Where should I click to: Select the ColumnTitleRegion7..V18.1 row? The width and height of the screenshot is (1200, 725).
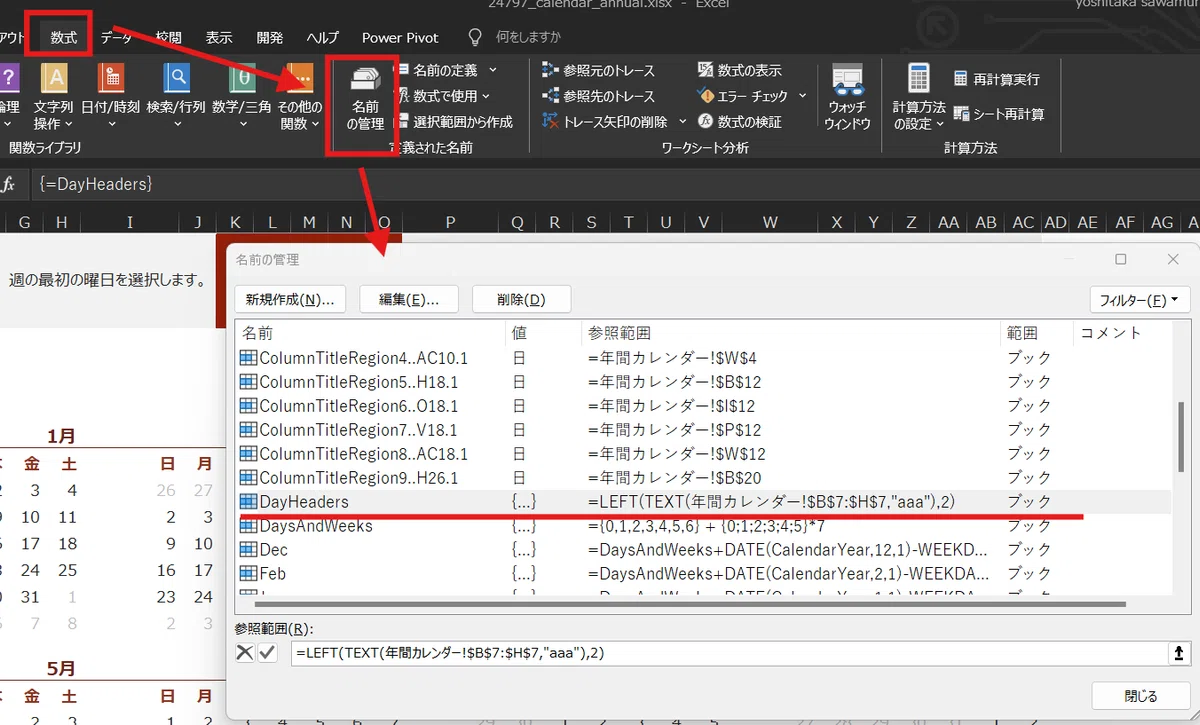click(703, 429)
